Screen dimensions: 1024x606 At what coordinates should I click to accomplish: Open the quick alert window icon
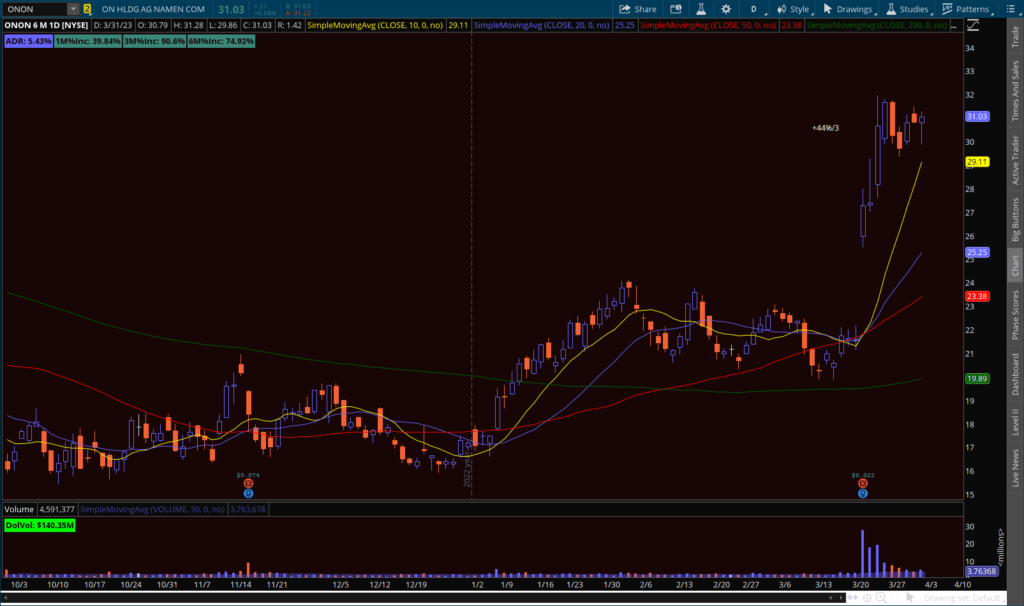[x=676, y=9]
